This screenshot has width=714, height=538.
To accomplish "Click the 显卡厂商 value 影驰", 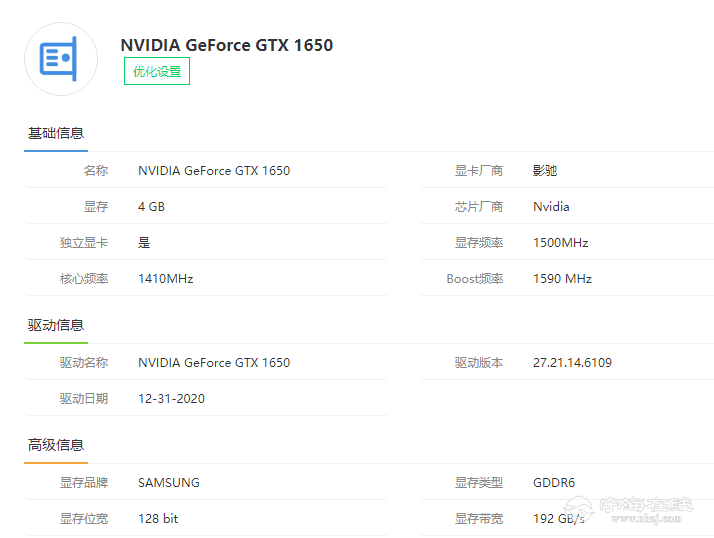I will tap(545, 171).
